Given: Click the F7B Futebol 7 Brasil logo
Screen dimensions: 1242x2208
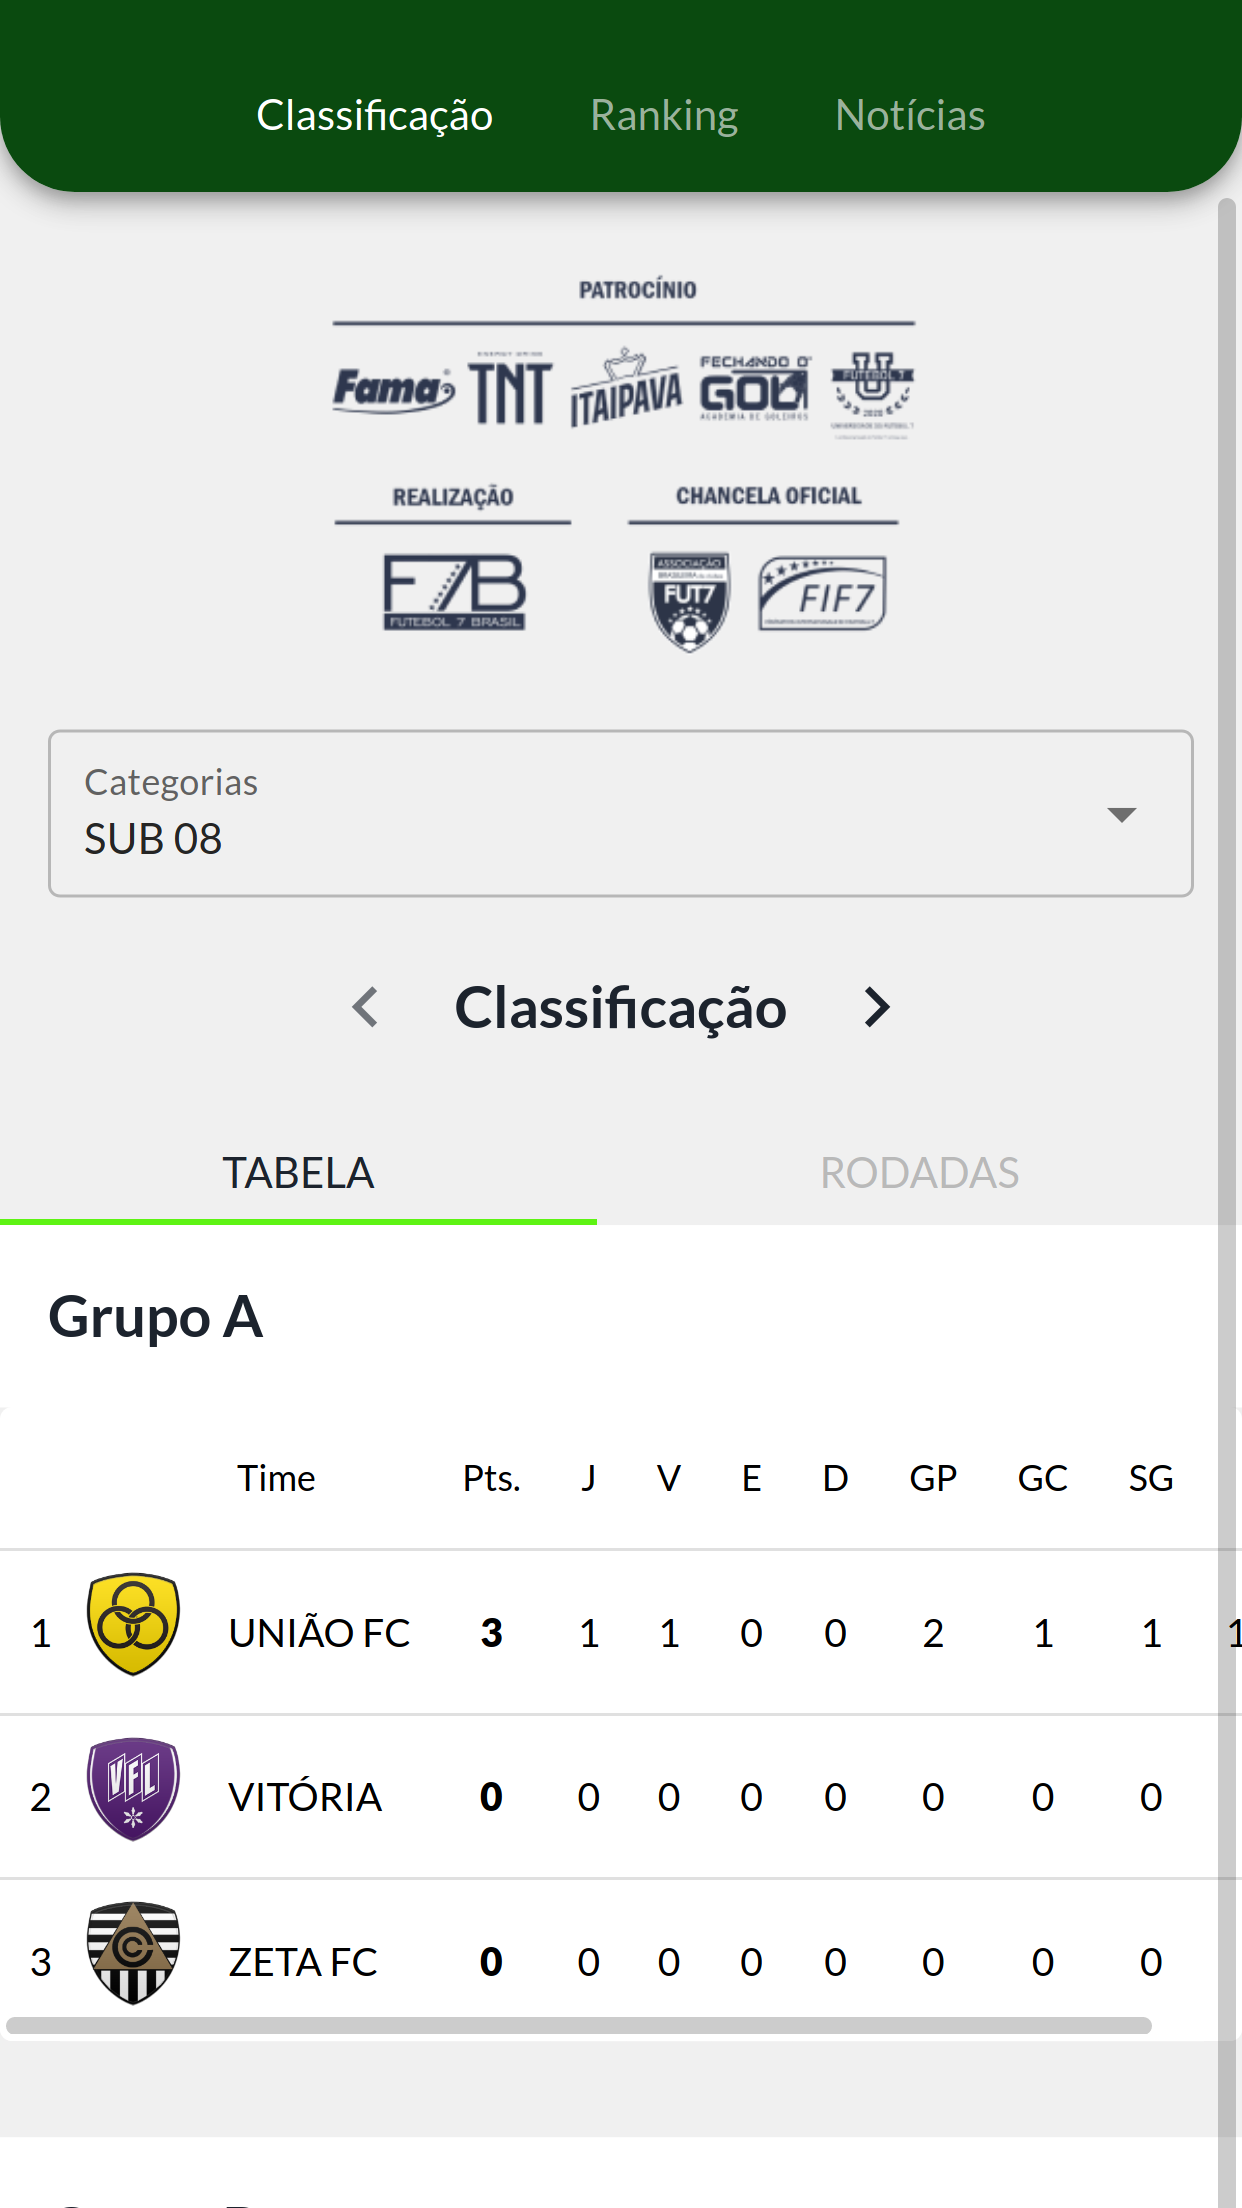Looking at the screenshot, I should 454,592.
